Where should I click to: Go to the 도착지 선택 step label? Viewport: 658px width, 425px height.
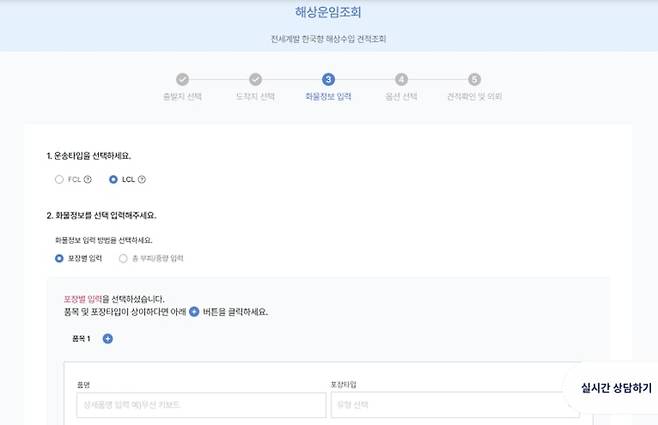point(255,97)
